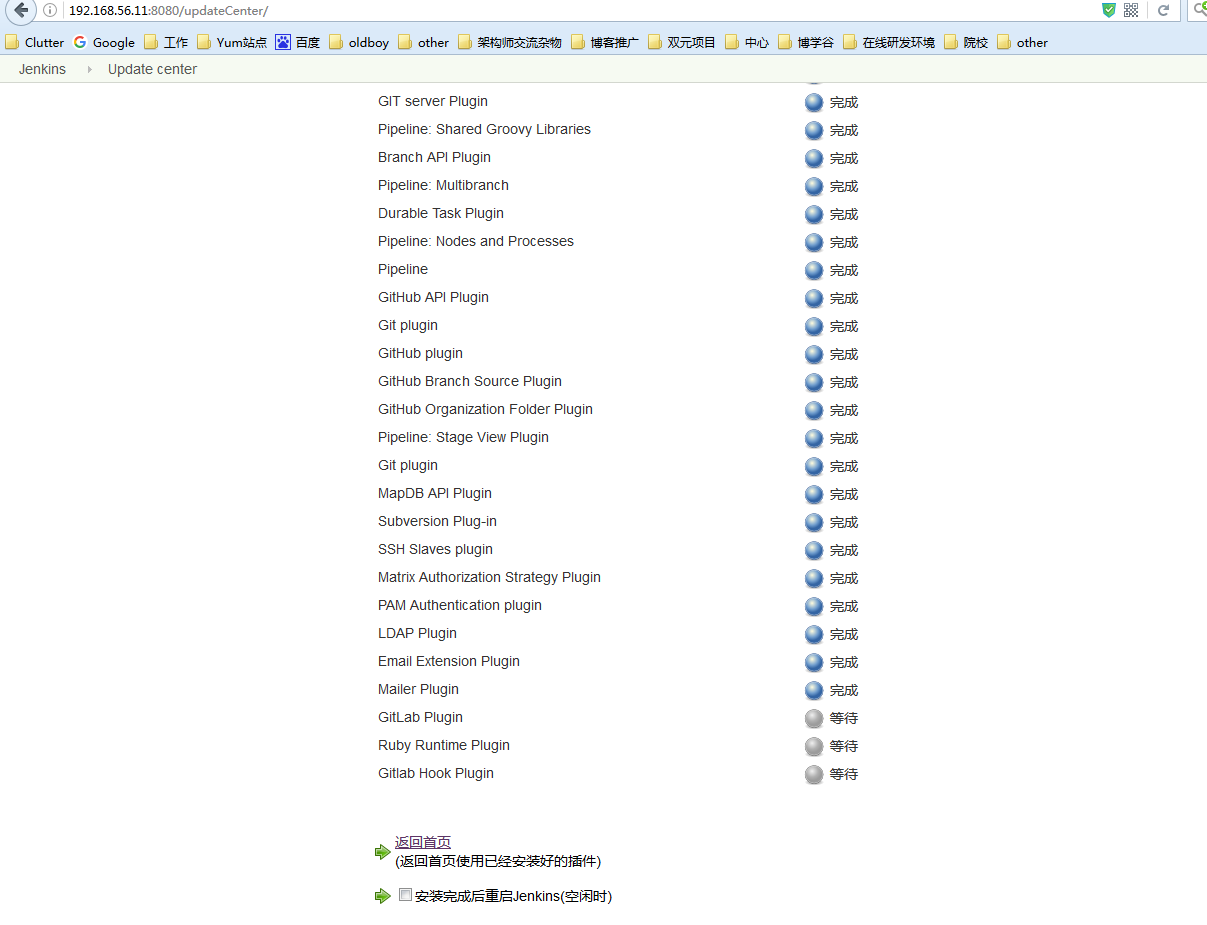This screenshot has height=925, width=1207.
Task: Click the status ball for MapDB API Plugin
Action: tap(814, 494)
